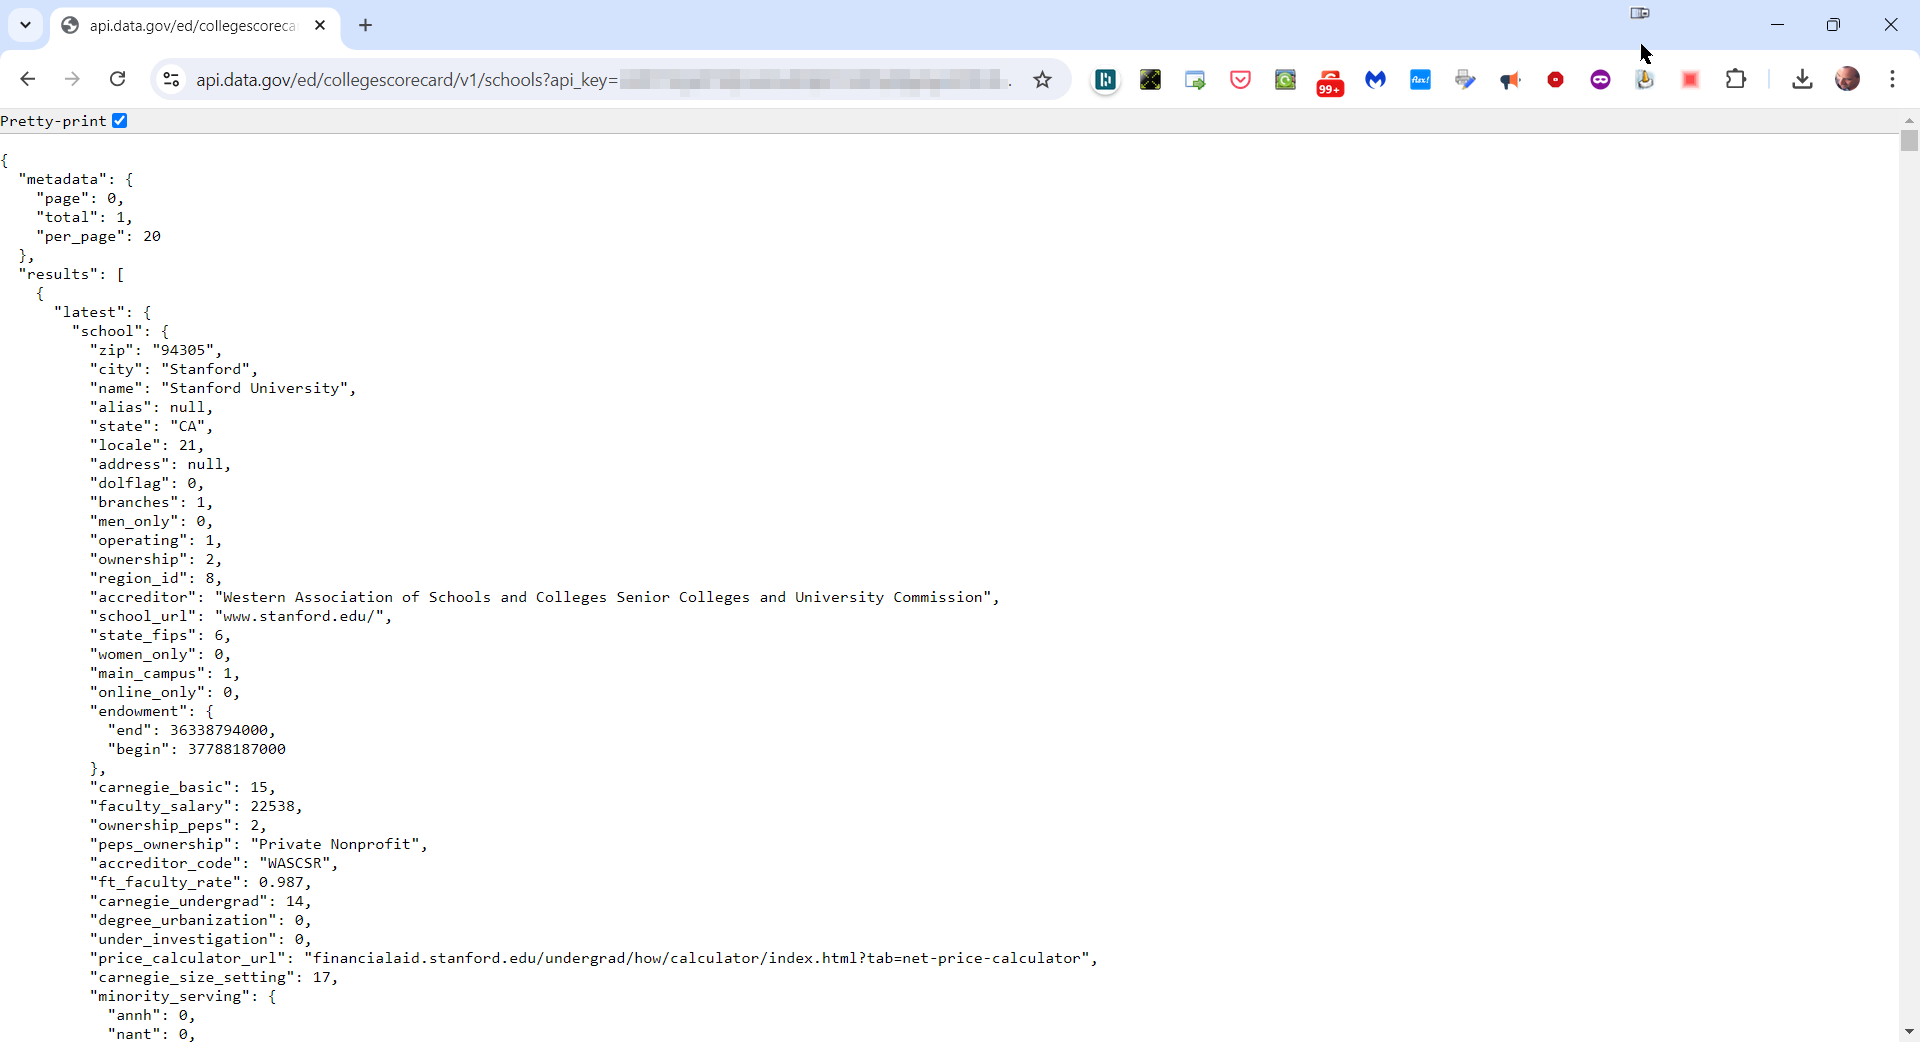Click the "city" Stanford value
Viewport: 1920px width, 1042px height.
tap(206, 369)
